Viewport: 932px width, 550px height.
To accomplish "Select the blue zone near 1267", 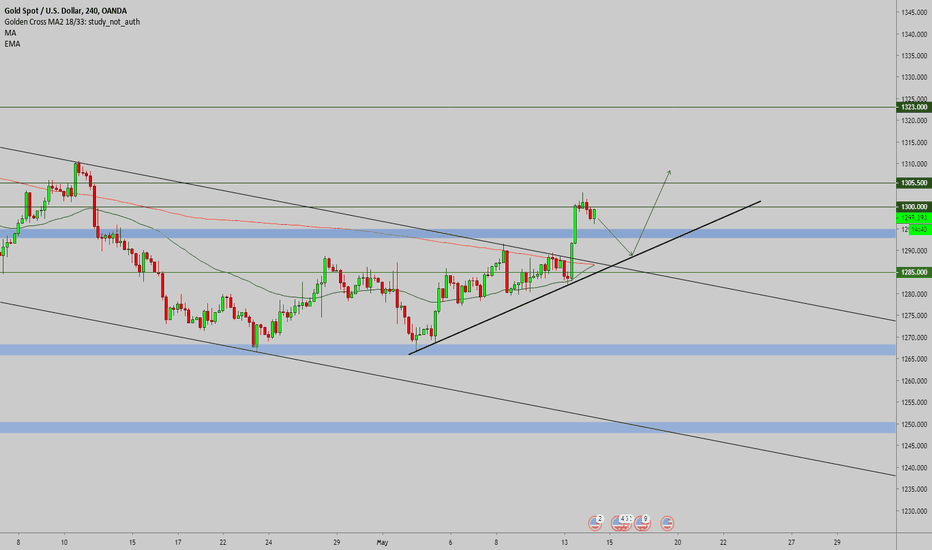I will coord(448,350).
